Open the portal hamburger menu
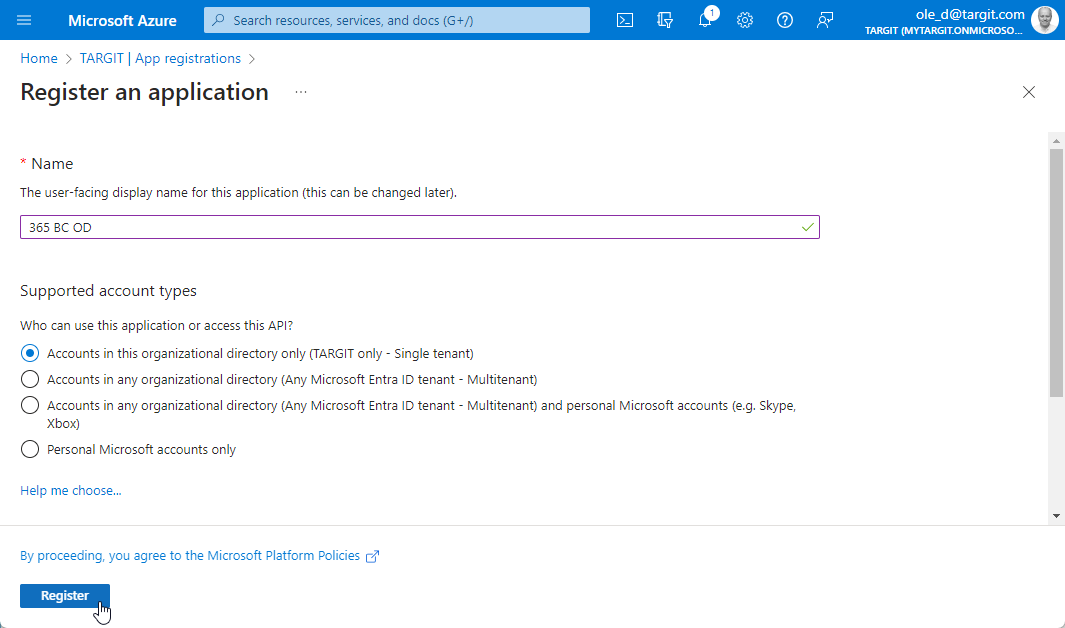This screenshot has height=628, width=1065. (24, 20)
